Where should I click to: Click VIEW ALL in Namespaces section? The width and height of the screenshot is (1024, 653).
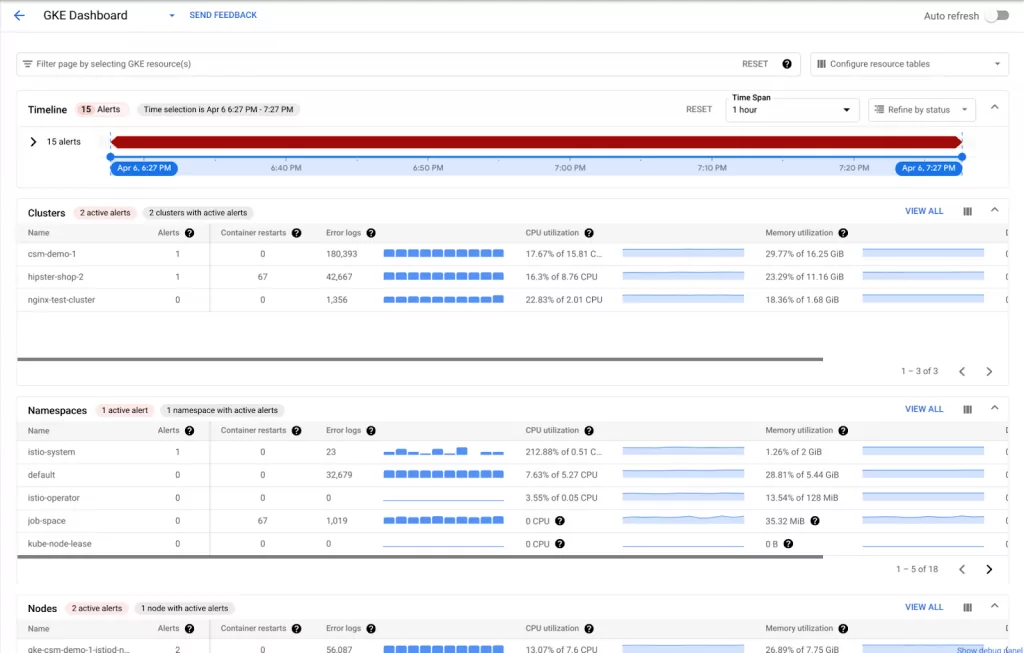(x=923, y=409)
